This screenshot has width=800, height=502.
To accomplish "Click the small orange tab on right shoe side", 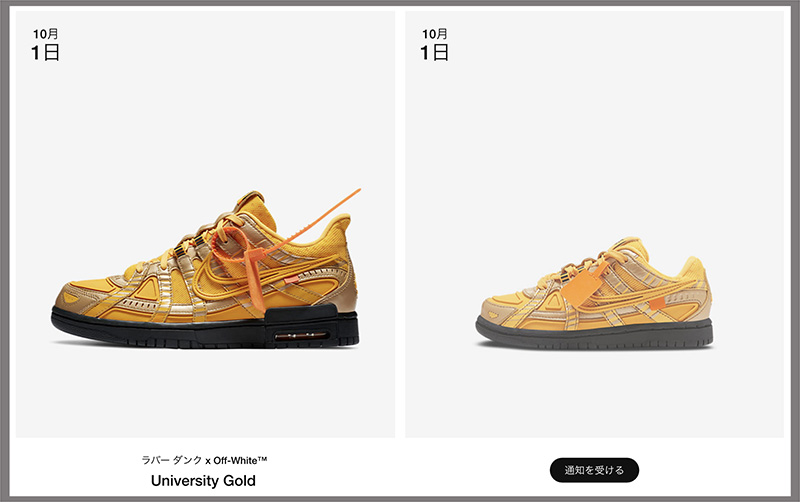I will coord(657,304).
